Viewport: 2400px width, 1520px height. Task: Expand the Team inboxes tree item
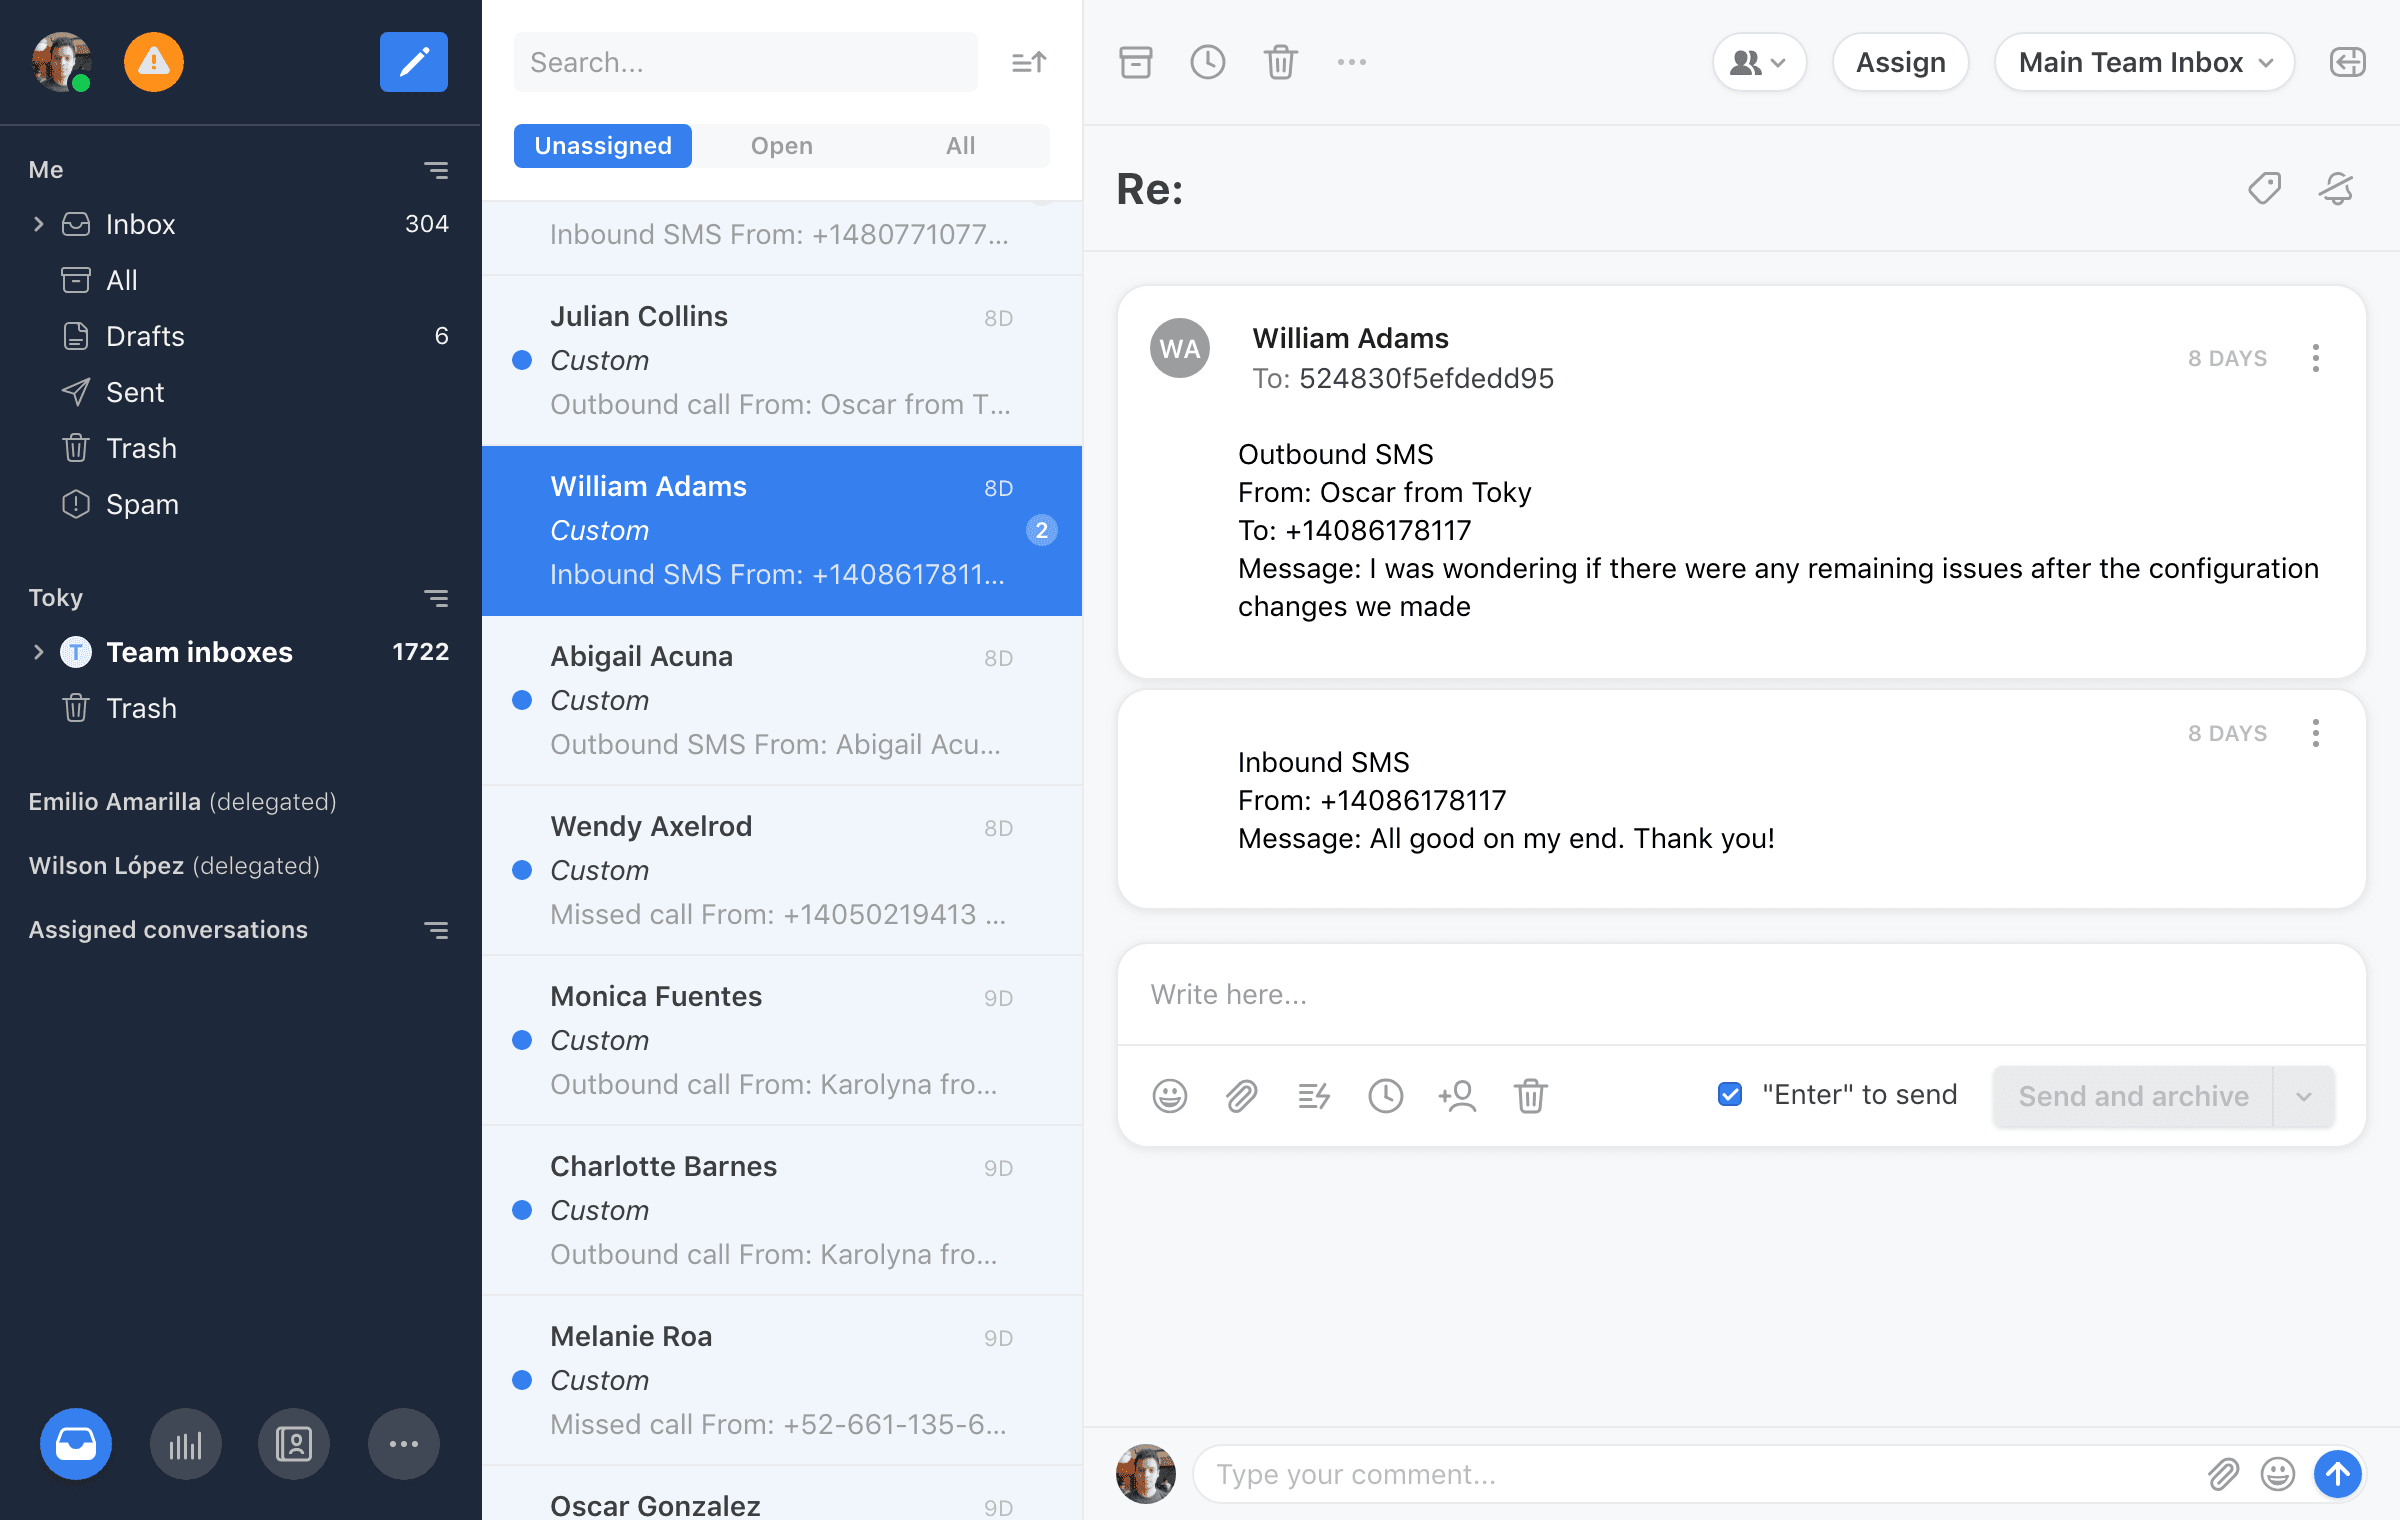[x=38, y=652]
